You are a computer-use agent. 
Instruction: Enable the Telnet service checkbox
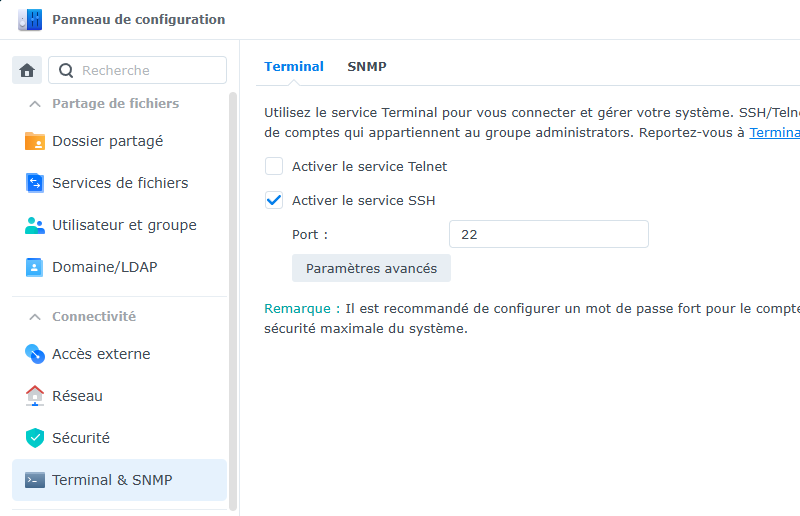(x=274, y=166)
